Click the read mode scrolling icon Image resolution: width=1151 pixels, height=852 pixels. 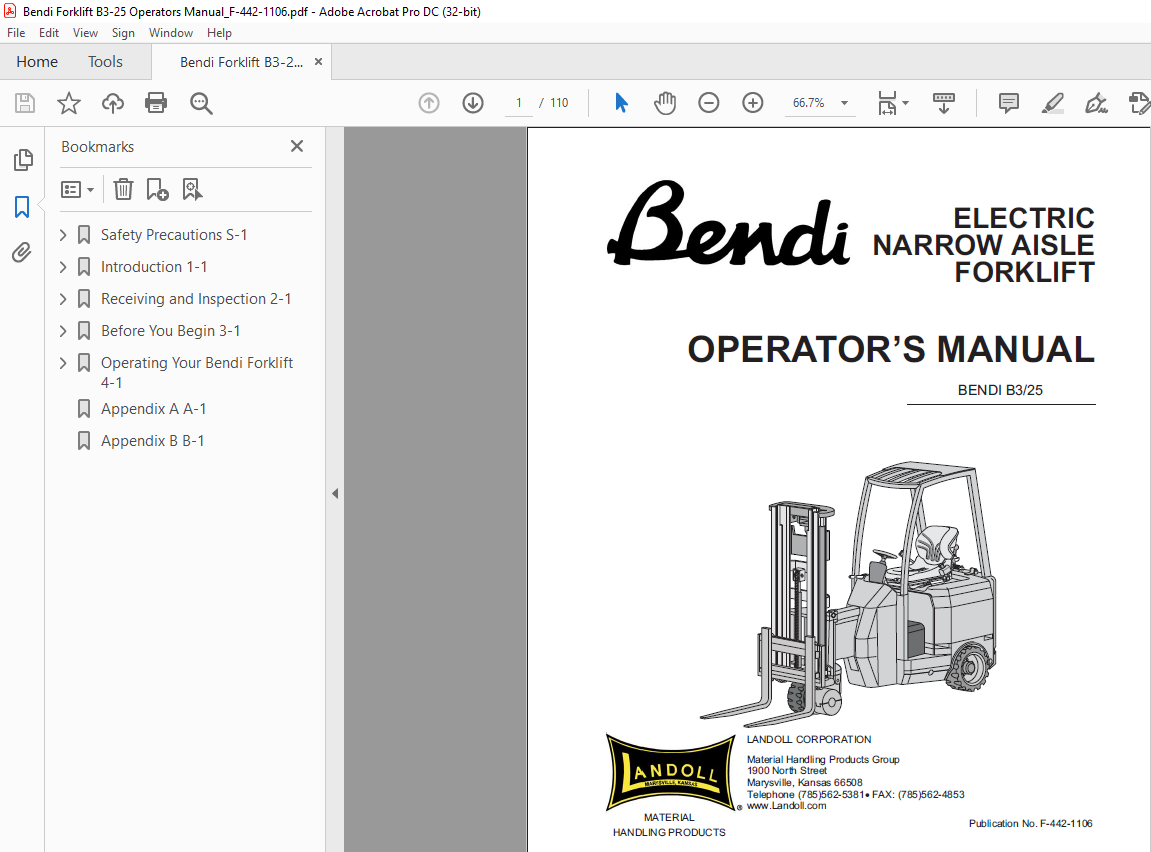point(944,103)
